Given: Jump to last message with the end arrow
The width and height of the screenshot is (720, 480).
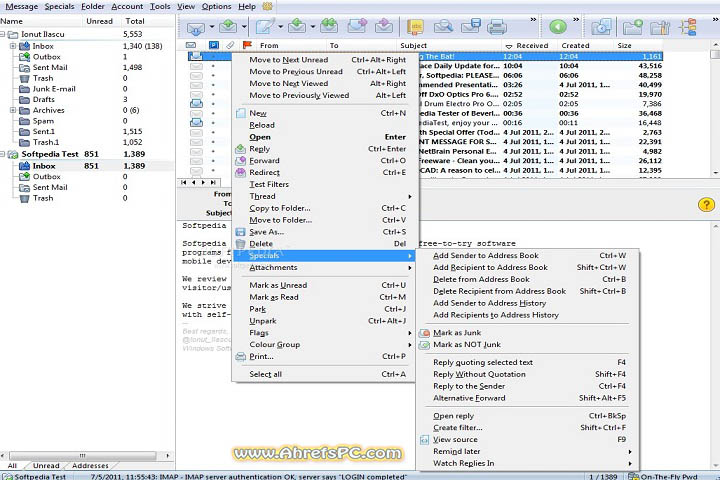Looking at the screenshot, I should pyautogui.click(x=213, y=182).
